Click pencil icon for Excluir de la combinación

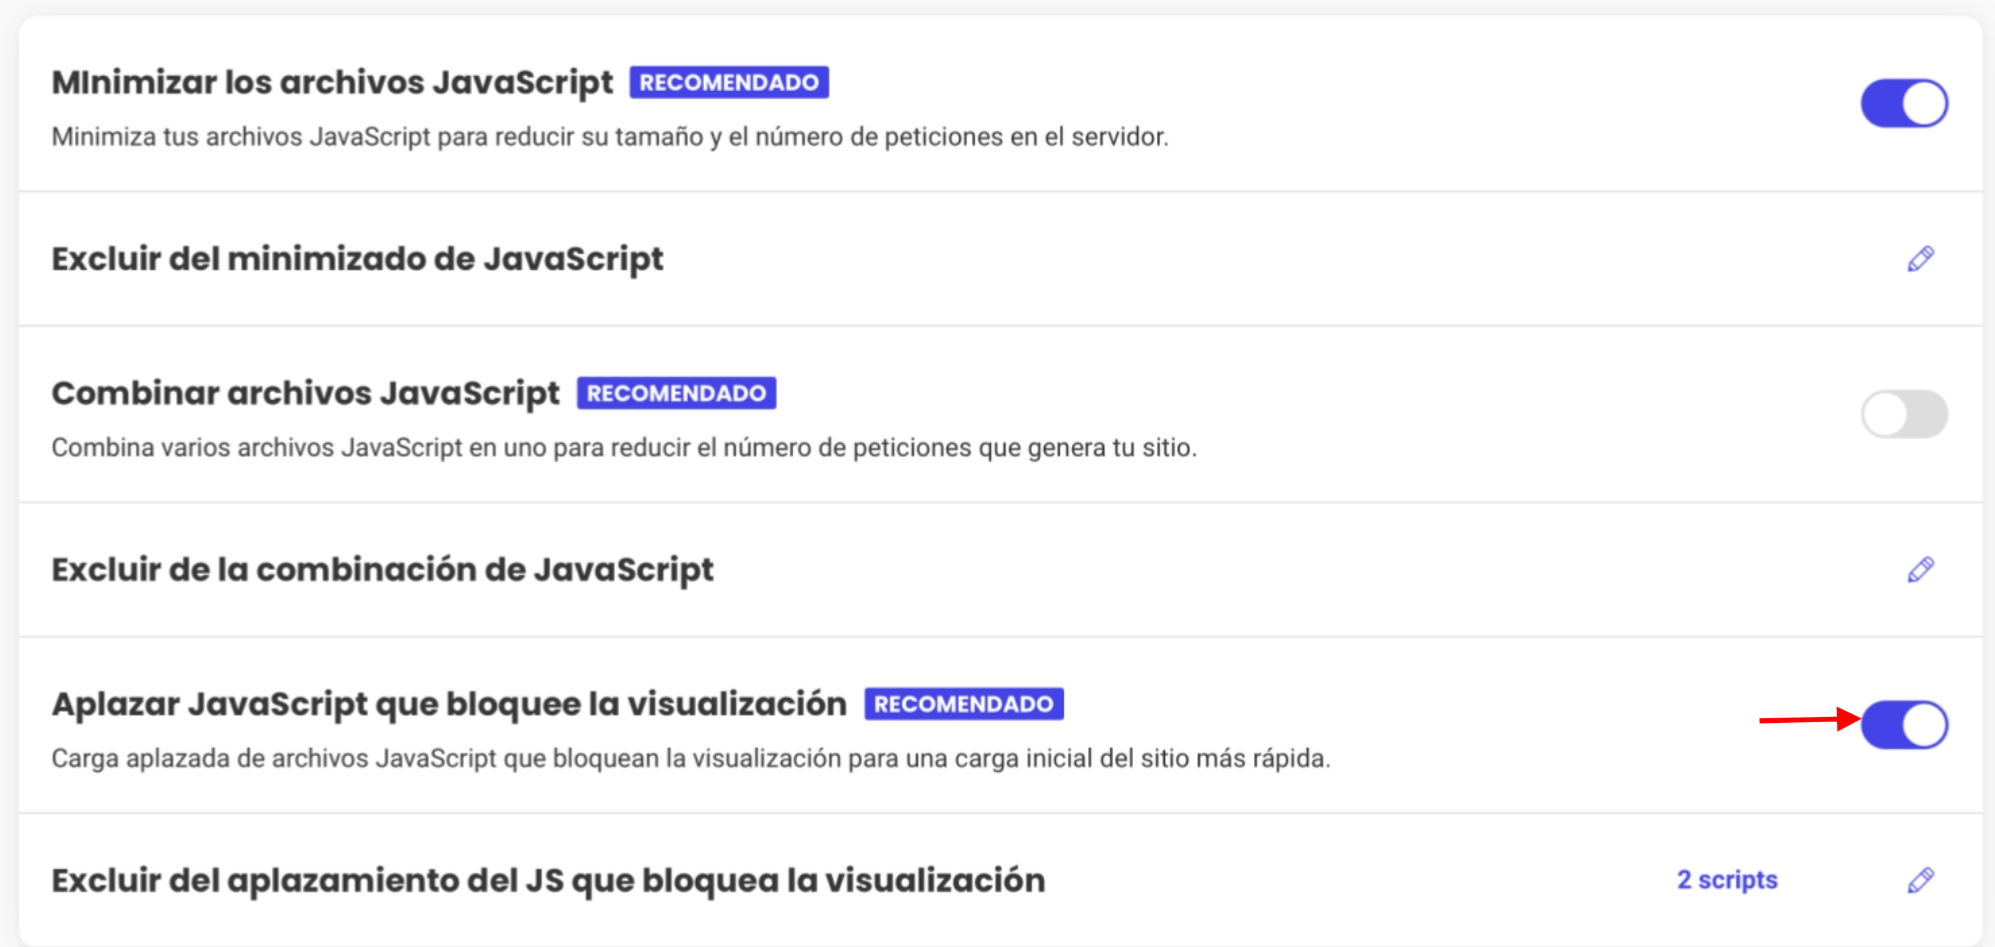click(1920, 570)
